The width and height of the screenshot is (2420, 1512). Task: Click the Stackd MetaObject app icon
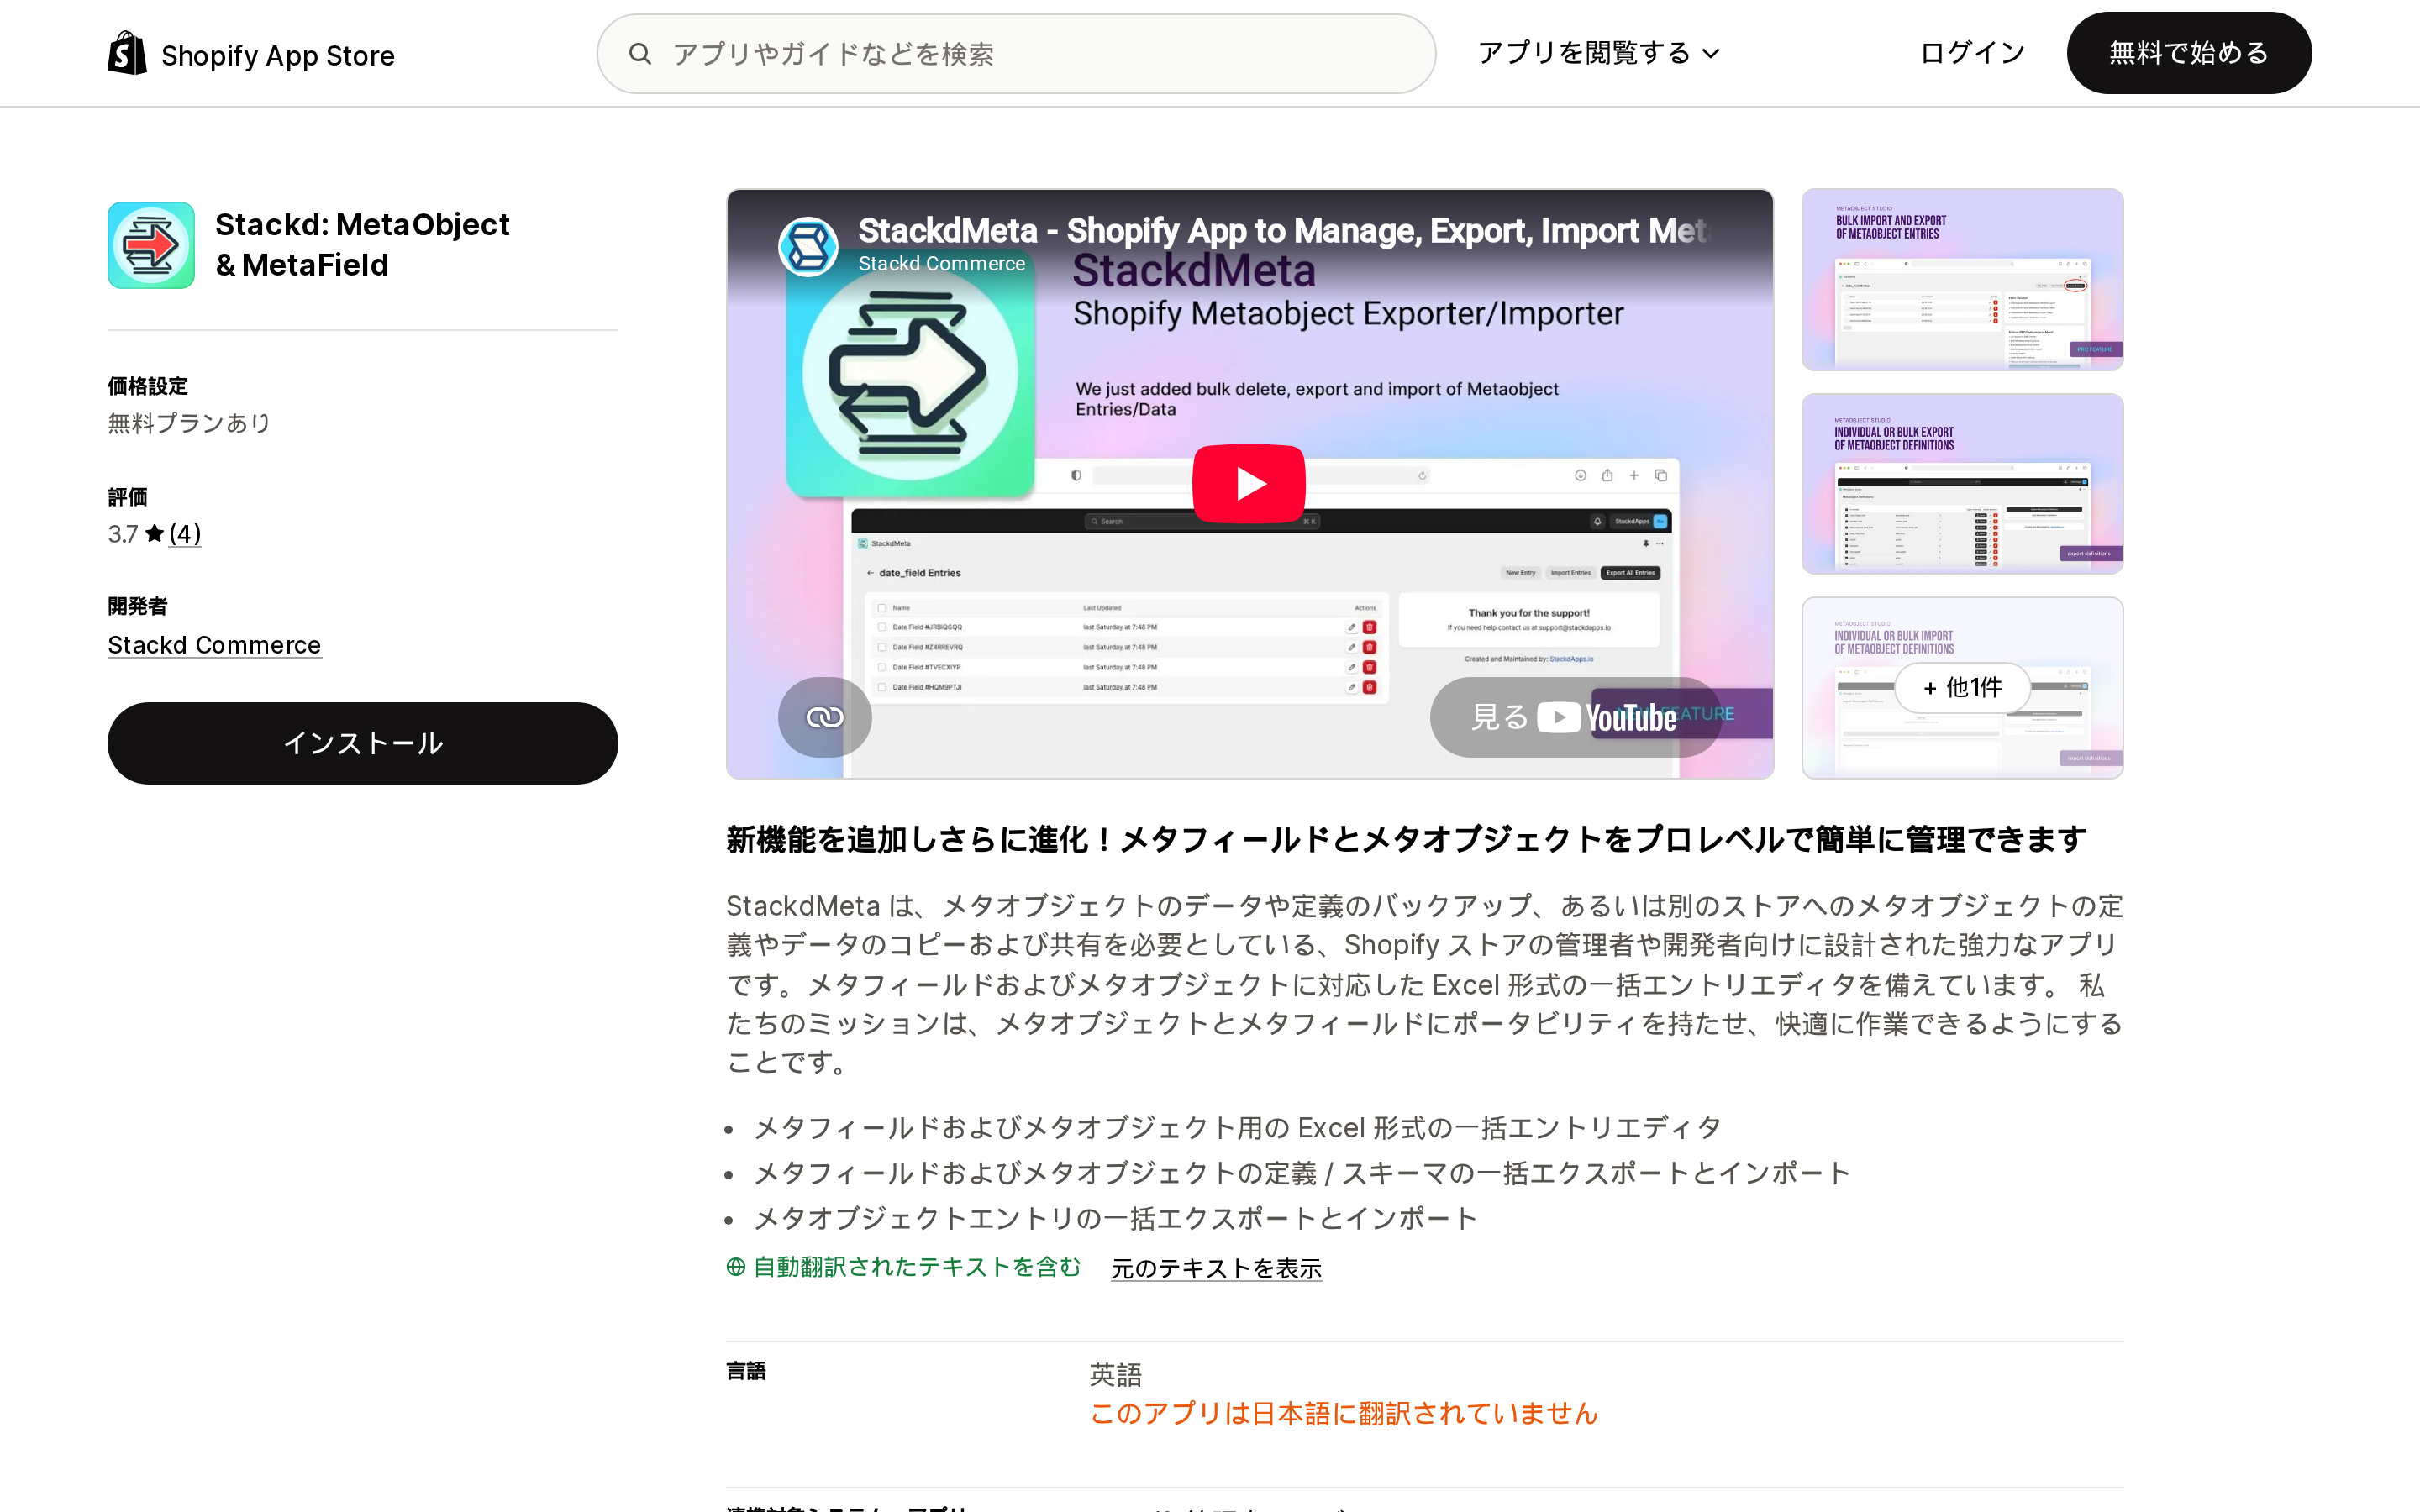pos(151,245)
